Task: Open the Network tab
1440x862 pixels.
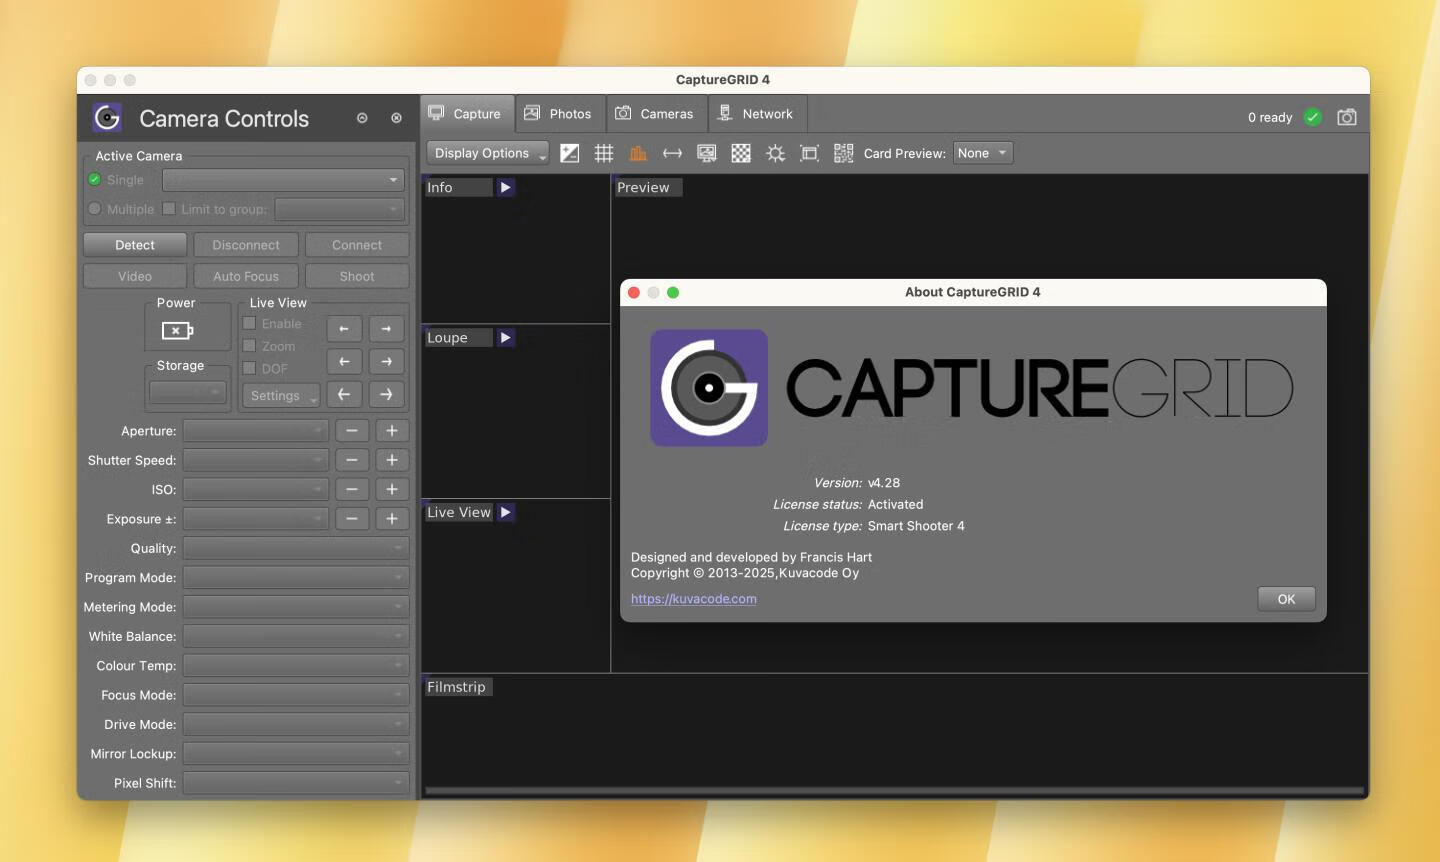Action: click(x=757, y=113)
